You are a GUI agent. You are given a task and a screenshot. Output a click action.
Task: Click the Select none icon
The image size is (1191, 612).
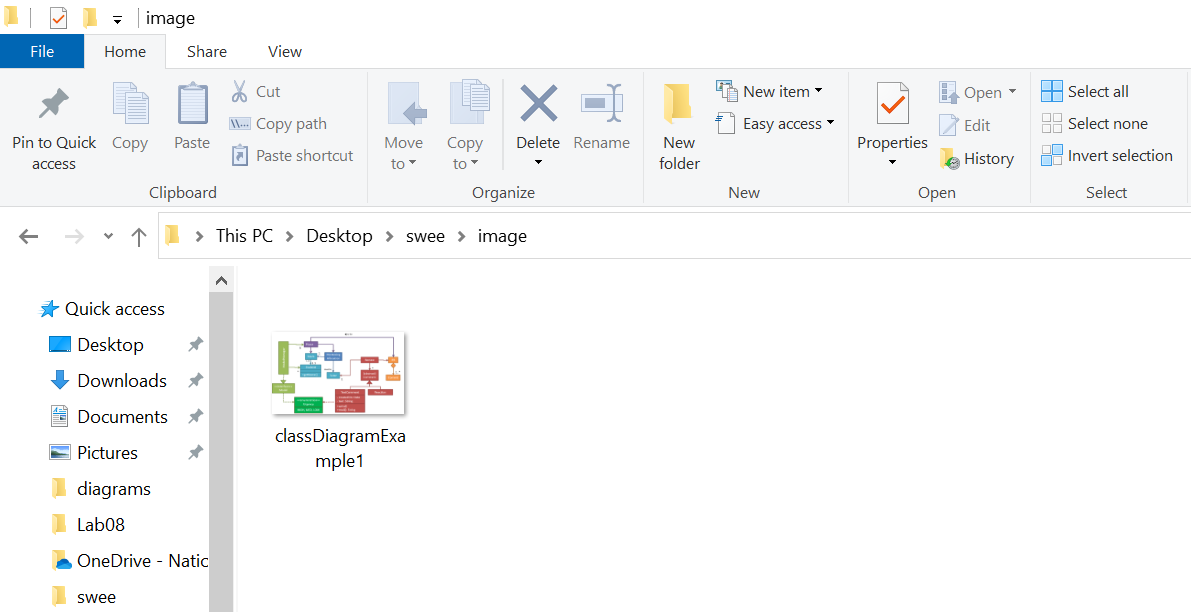pos(1052,123)
